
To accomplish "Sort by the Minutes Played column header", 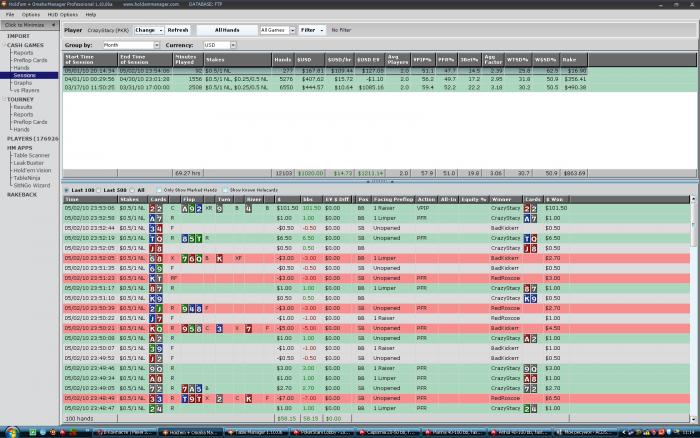I will click(188, 59).
